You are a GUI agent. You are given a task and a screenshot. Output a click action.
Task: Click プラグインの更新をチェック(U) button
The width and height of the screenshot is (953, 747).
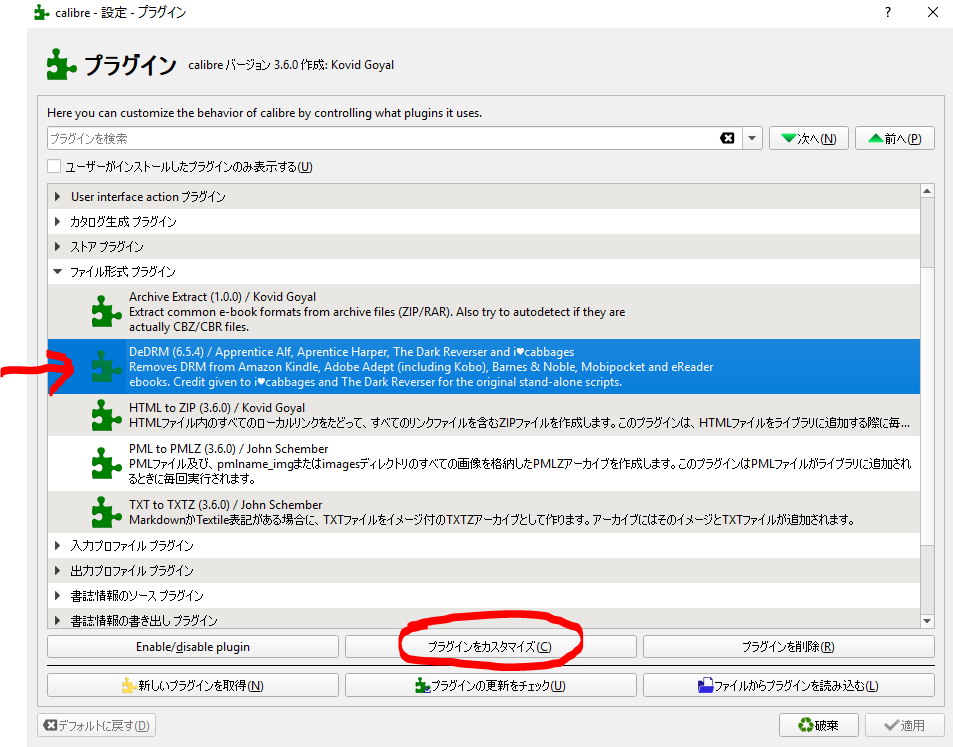490,685
